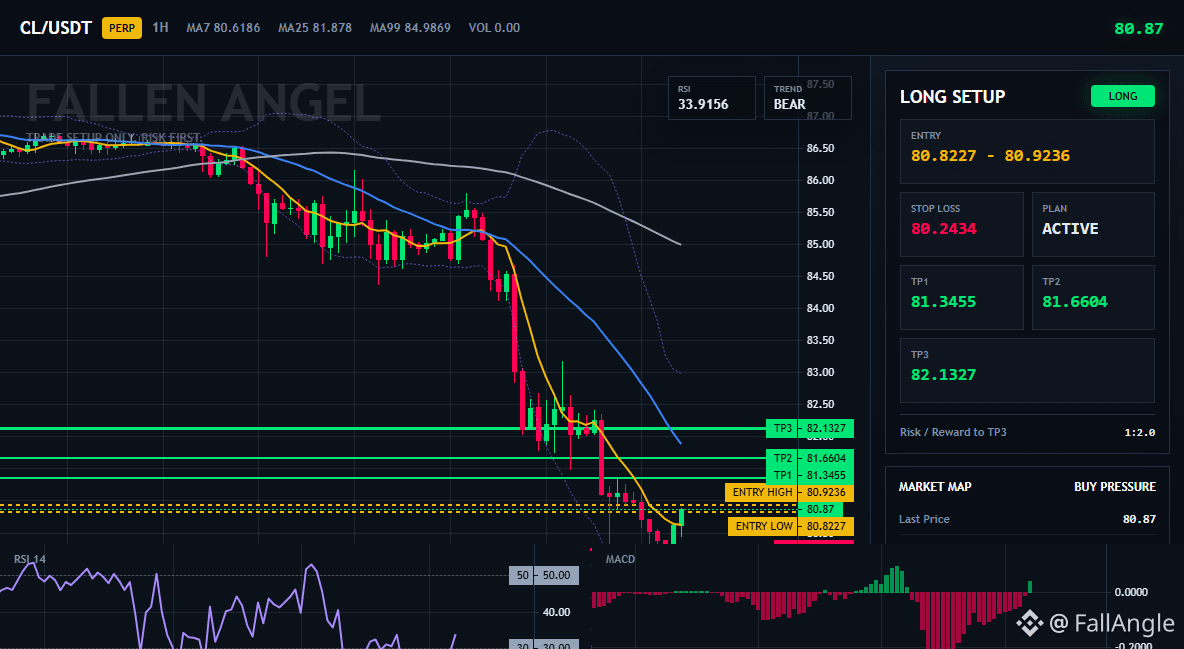
Task: Click the RSI 14 panel label
Action: (x=29, y=559)
